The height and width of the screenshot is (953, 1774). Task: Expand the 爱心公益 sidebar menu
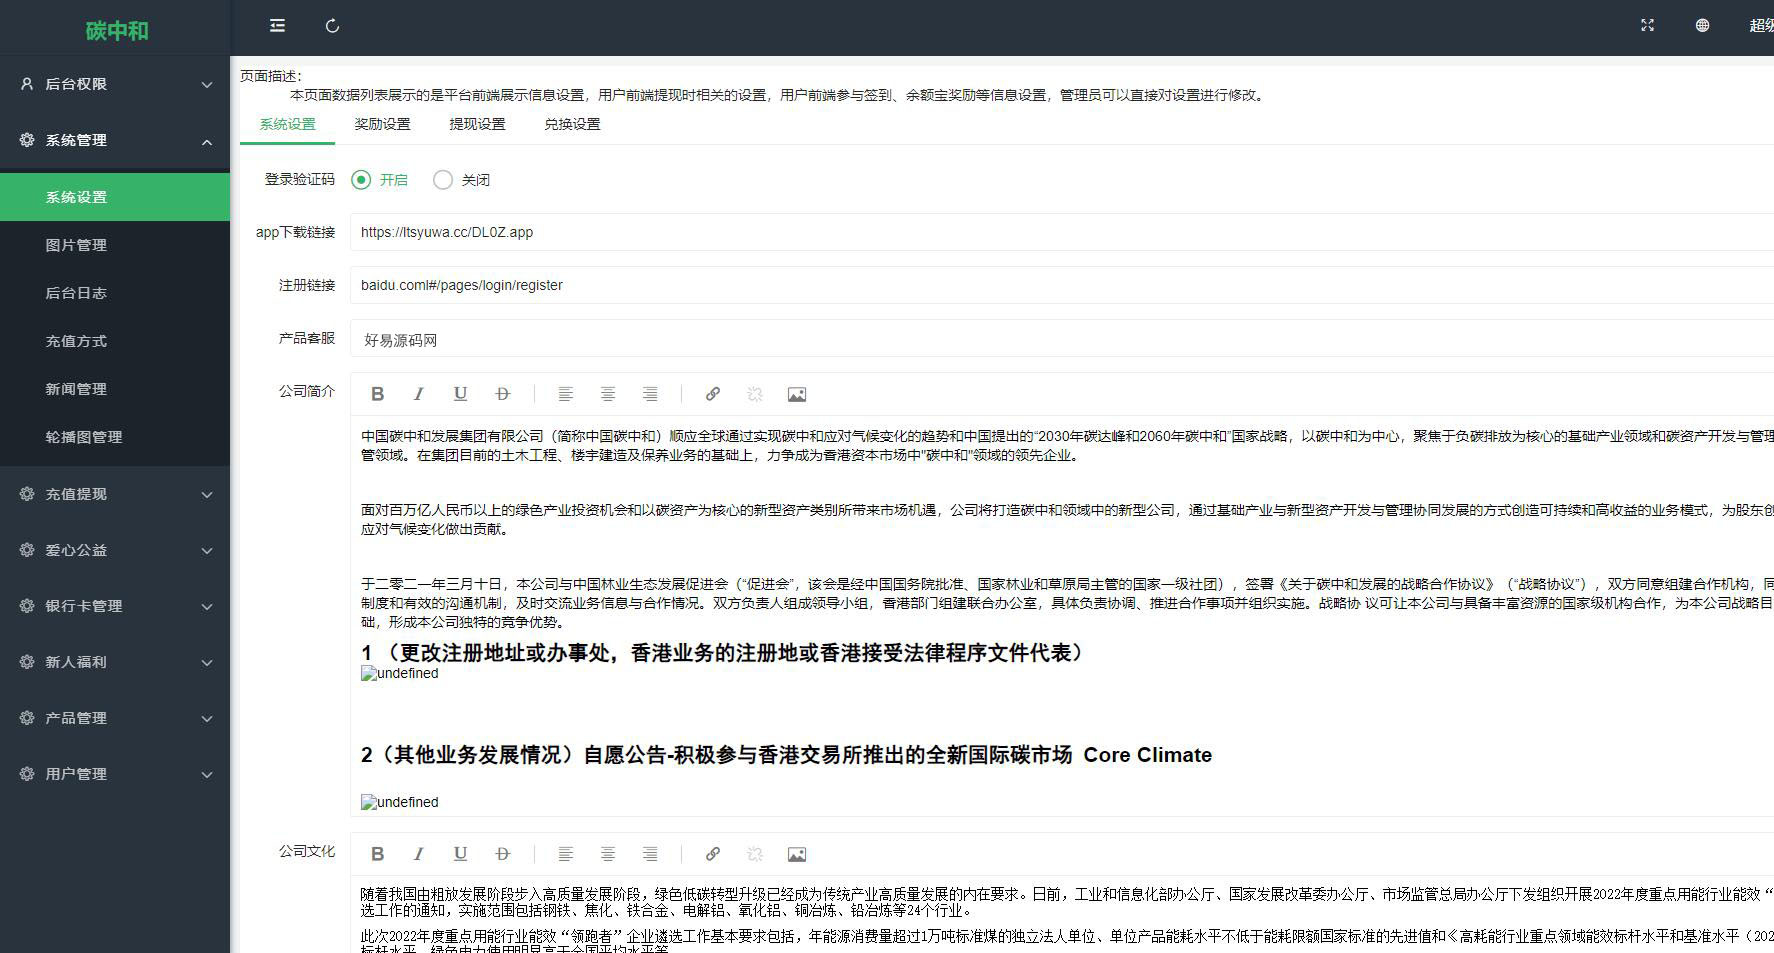point(115,550)
